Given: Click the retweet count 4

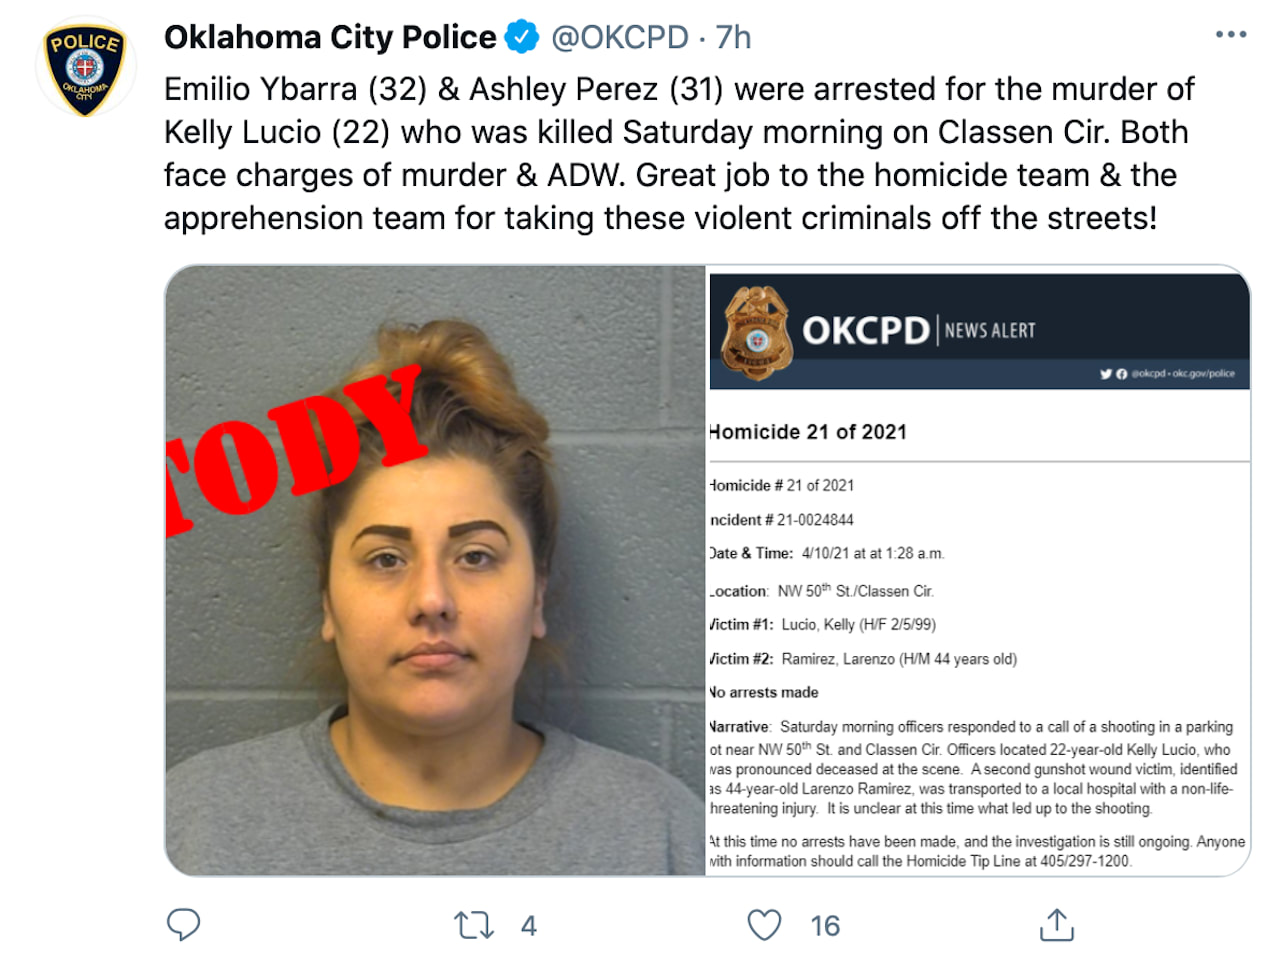Looking at the screenshot, I should click(529, 926).
